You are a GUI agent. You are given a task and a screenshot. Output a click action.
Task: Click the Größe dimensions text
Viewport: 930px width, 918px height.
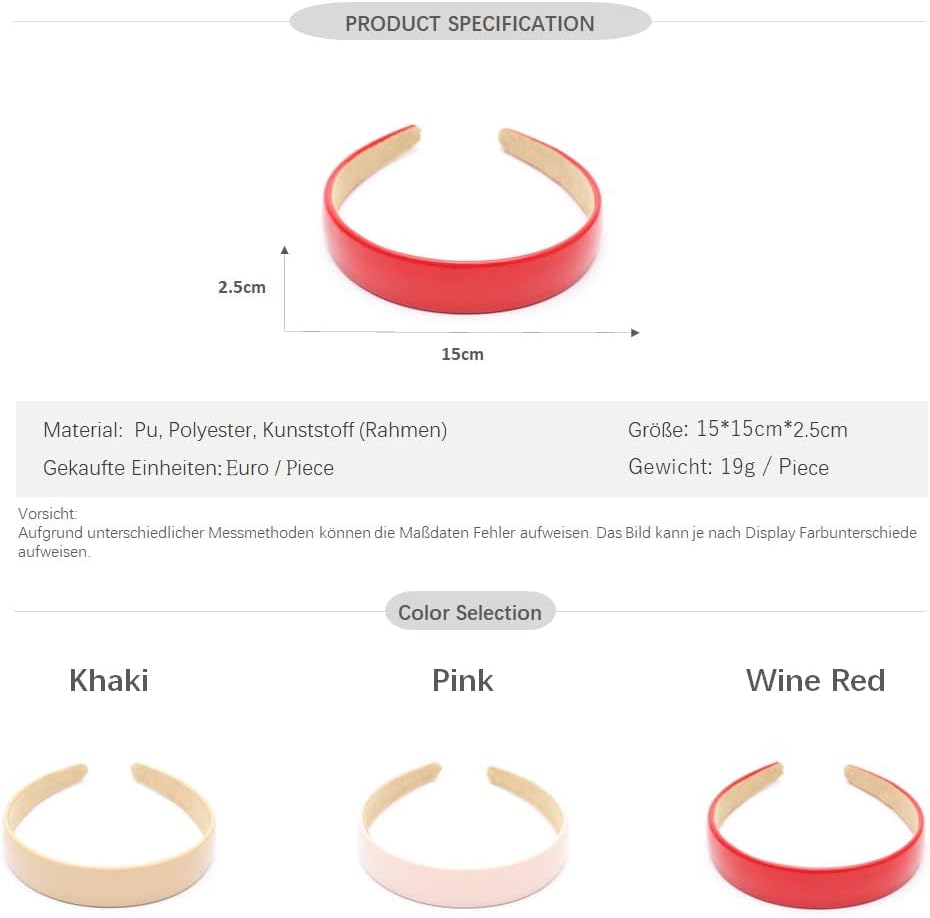(737, 430)
